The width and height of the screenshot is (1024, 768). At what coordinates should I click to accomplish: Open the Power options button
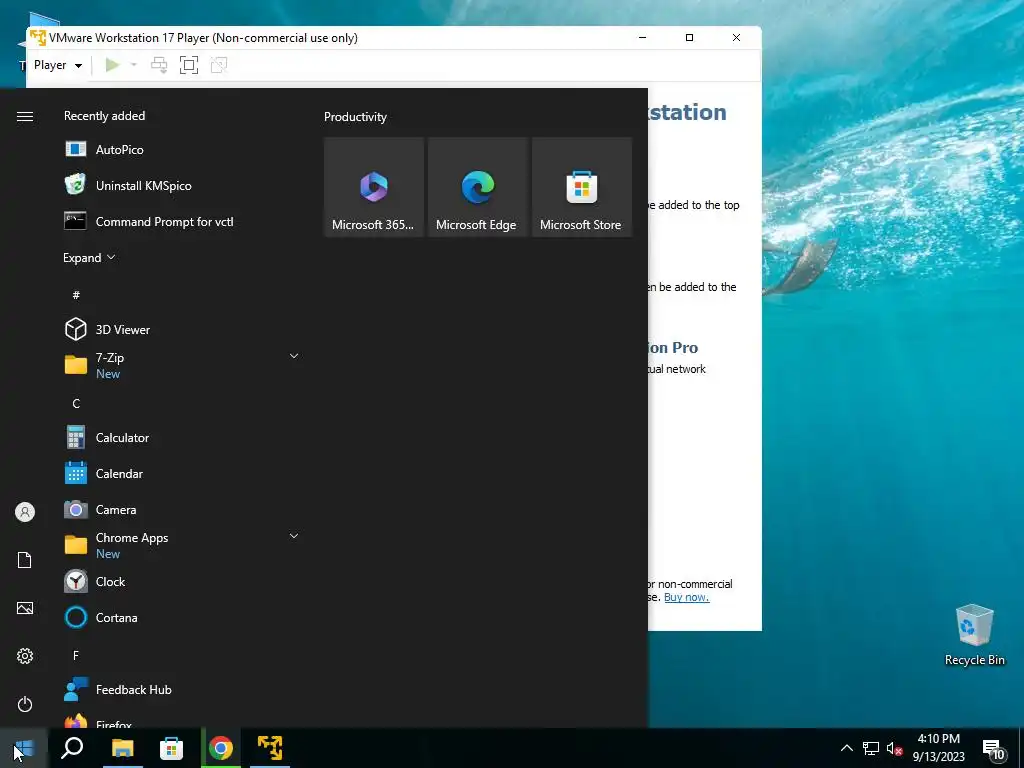coord(25,704)
